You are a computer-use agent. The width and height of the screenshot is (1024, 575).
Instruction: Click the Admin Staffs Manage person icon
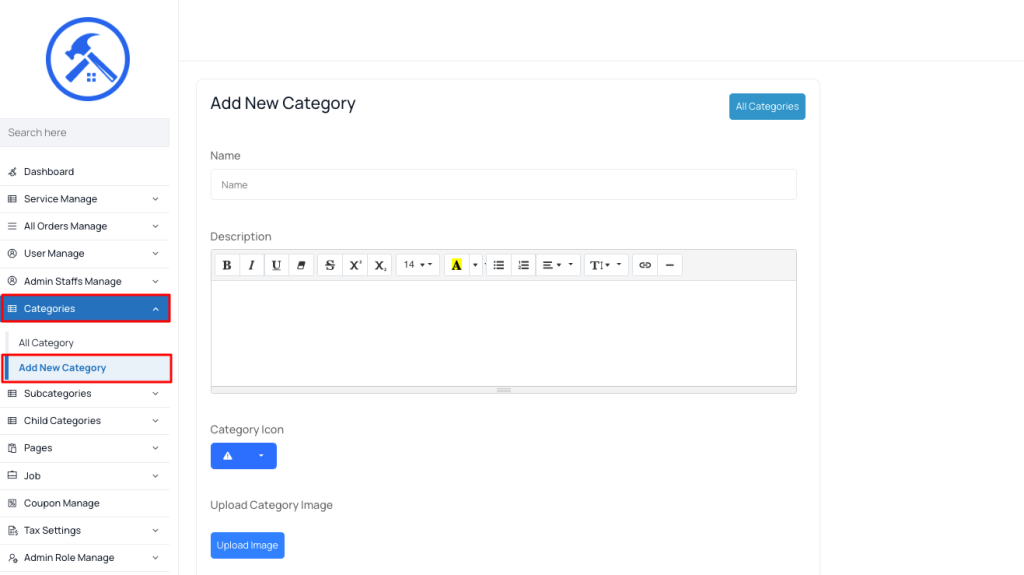(12, 281)
